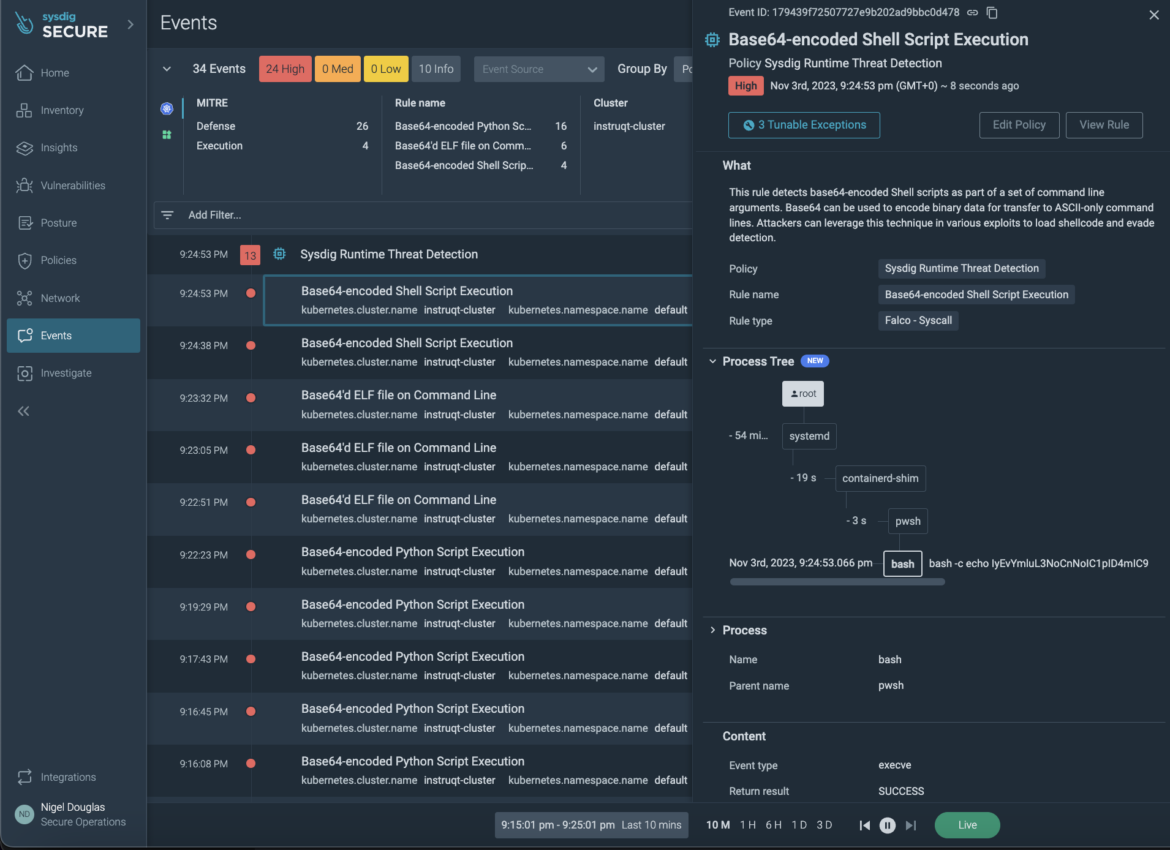
Task: Open the Event Source dropdown
Action: 539,69
